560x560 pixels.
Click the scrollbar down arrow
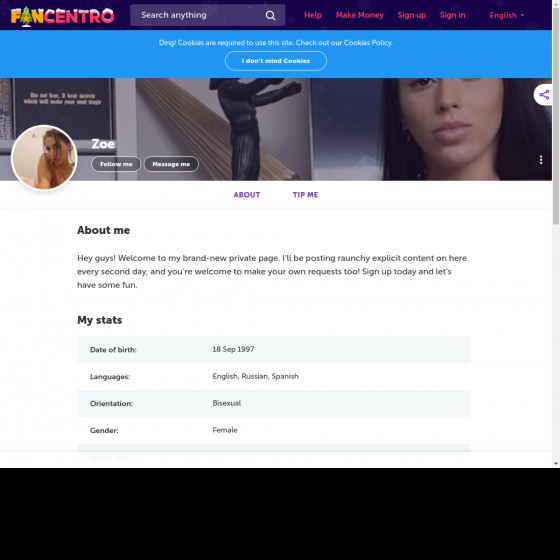[x=556, y=464]
